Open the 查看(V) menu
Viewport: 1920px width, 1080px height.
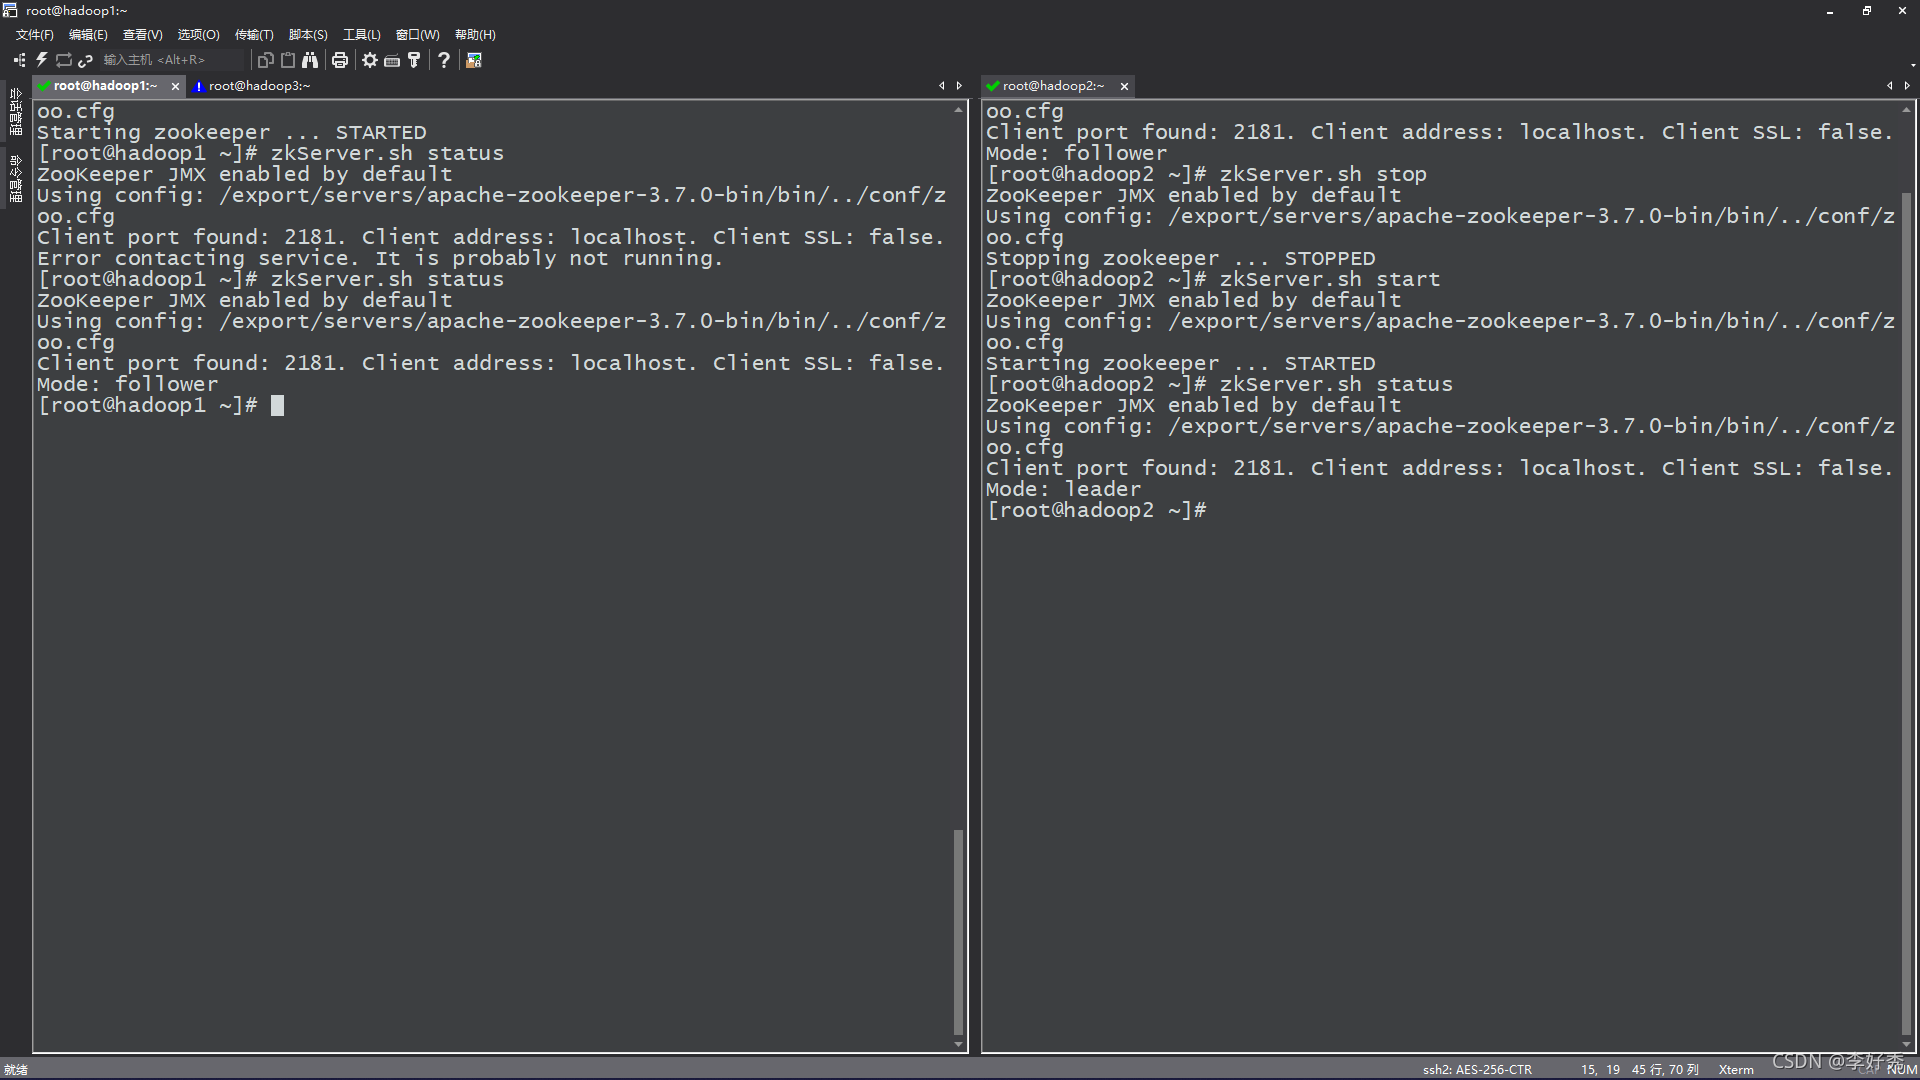pos(142,35)
